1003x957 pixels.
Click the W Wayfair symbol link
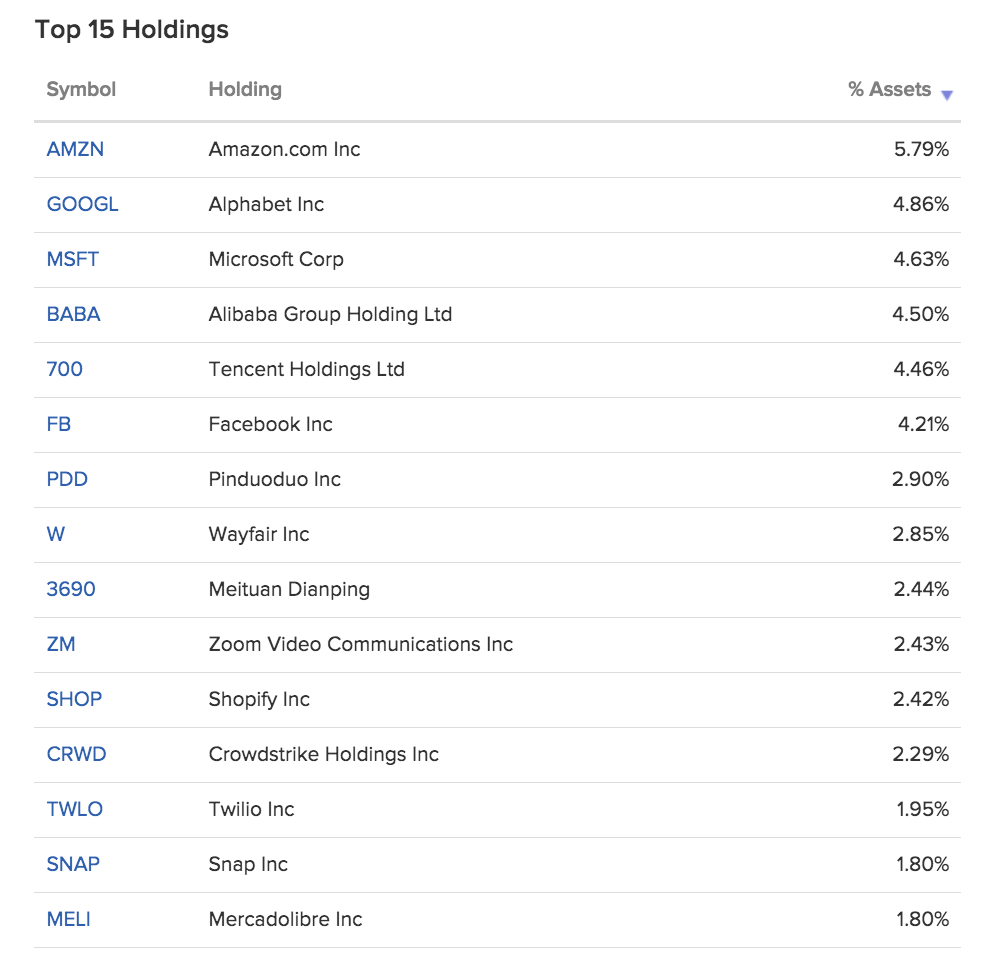56,534
